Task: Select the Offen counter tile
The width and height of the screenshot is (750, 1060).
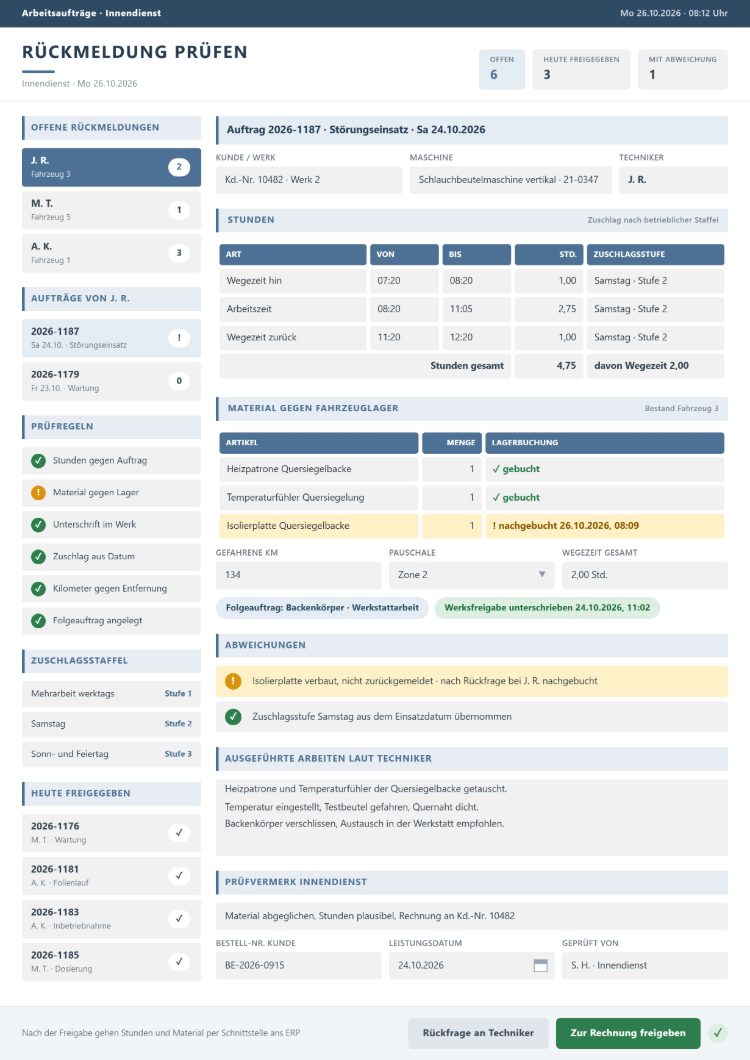Action: click(502, 69)
